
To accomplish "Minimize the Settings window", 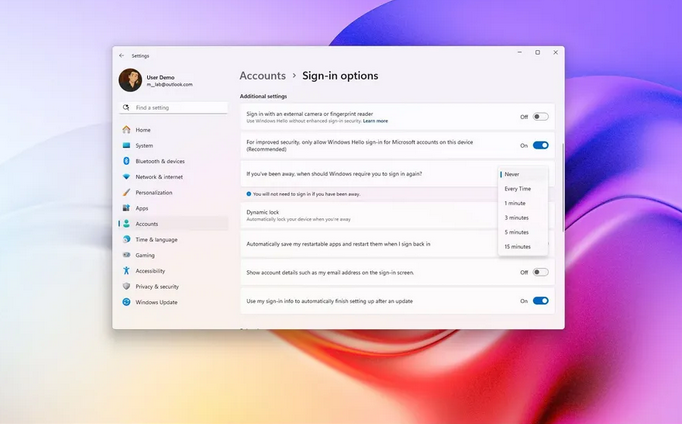I will pyautogui.click(x=520, y=52).
